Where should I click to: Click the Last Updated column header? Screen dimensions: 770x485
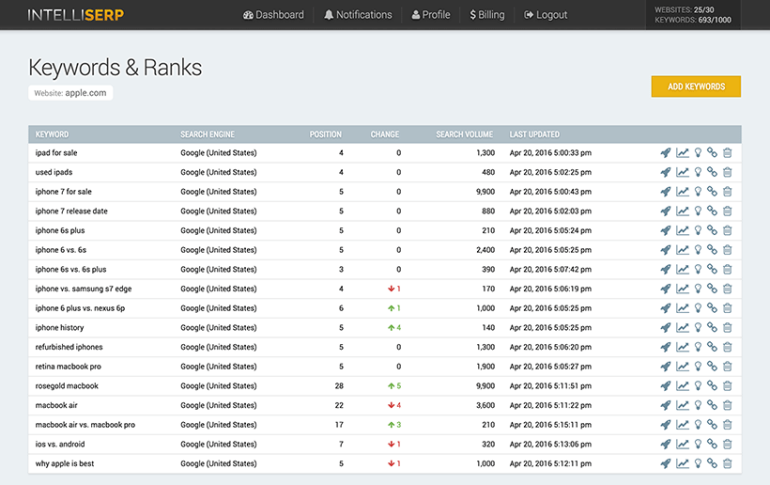pyautogui.click(x=534, y=134)
